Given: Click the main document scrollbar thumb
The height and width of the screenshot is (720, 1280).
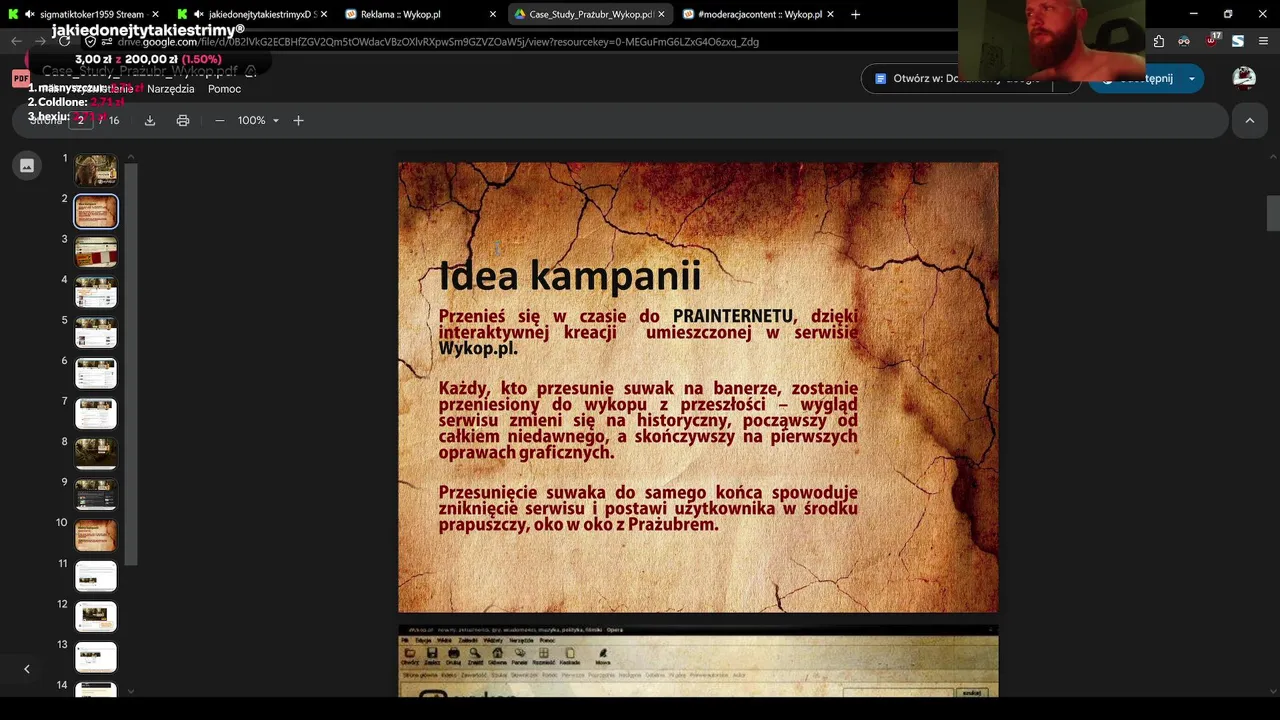Looking at the screenshot, I should [x=1273, y=213].
